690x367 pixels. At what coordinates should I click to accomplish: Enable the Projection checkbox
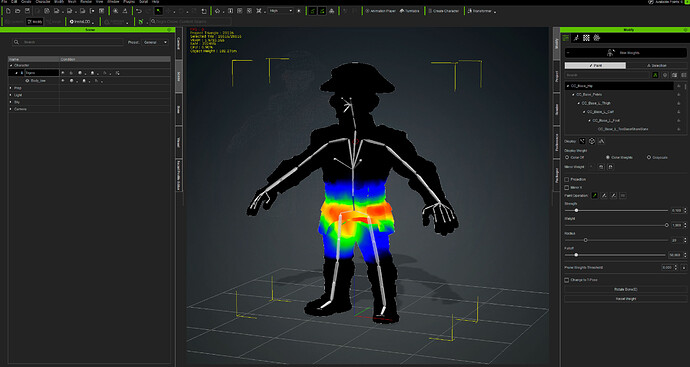pos(567,180)
